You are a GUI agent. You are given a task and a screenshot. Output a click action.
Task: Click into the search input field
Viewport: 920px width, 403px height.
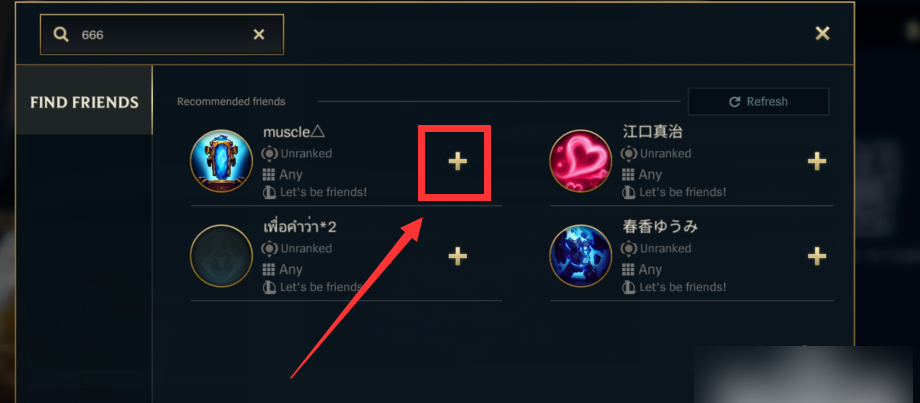click(x=161, y=35)
